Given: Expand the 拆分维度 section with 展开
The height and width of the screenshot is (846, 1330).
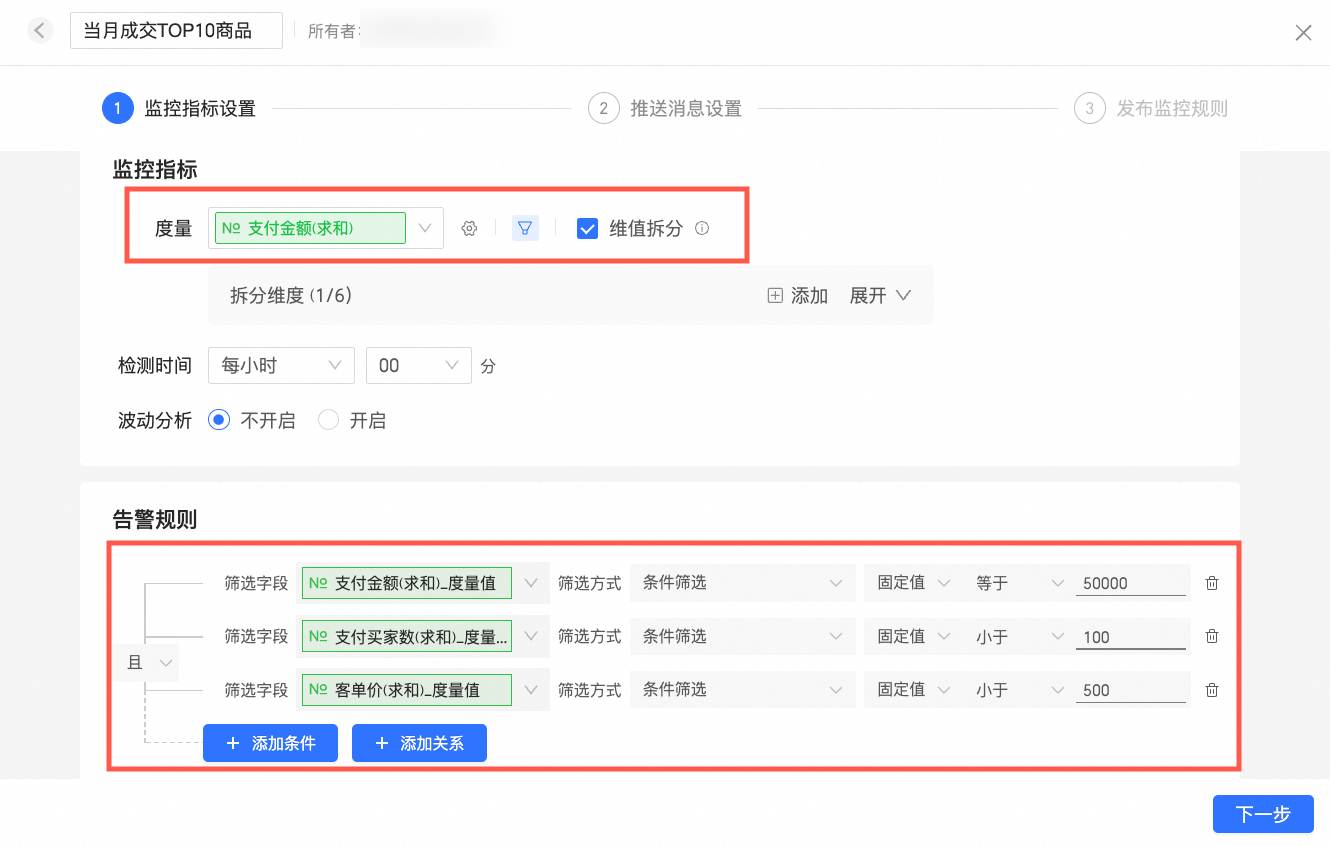Looking at the screenshot, I should (x=880, y=295).
